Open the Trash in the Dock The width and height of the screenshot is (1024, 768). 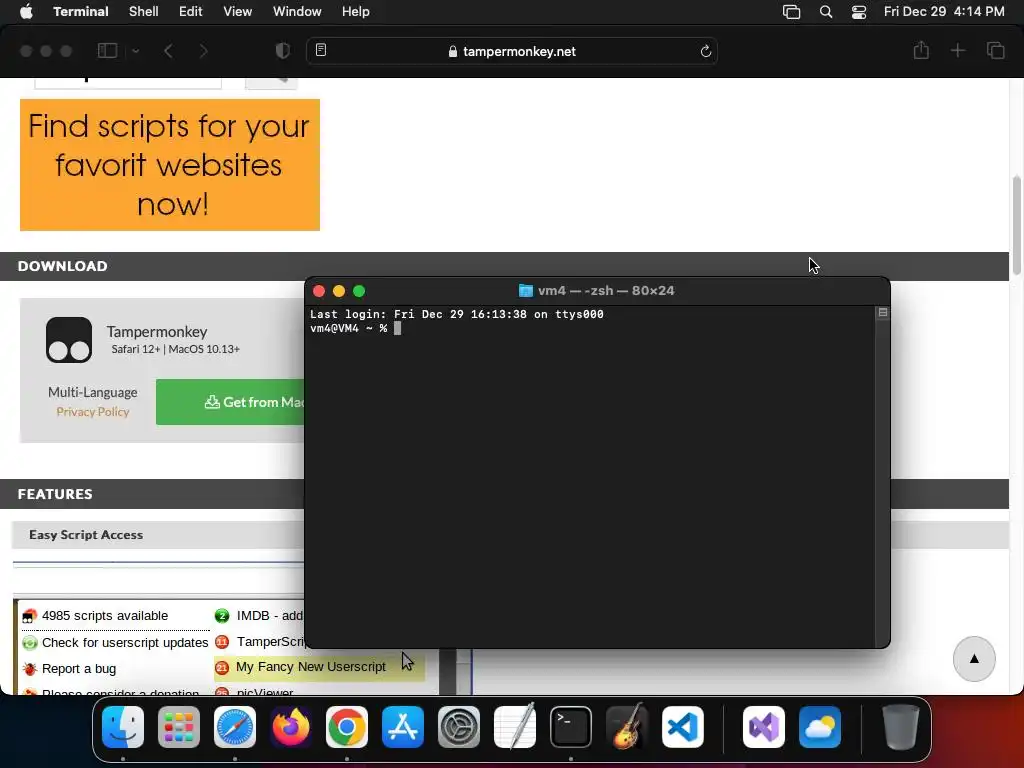point(901,727)
